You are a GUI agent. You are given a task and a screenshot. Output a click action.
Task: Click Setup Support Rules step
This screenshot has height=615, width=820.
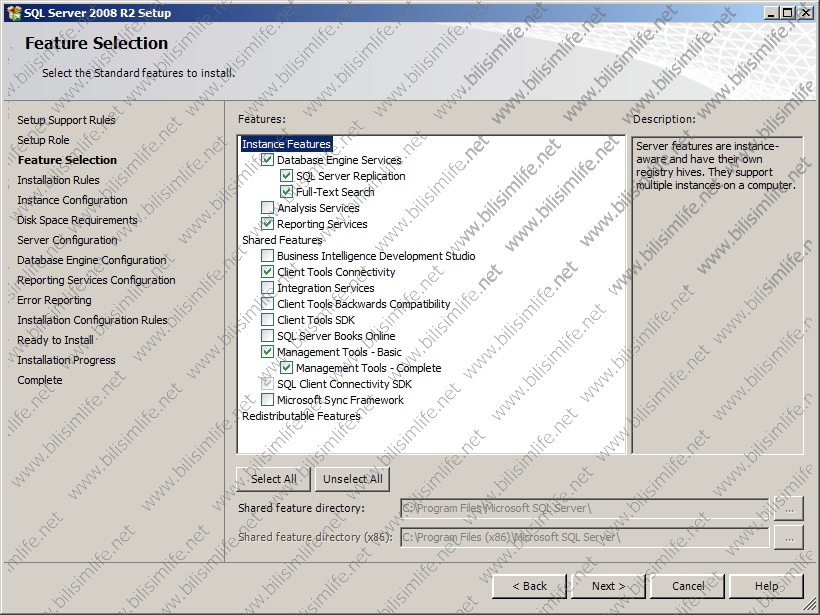click(66, 120)
